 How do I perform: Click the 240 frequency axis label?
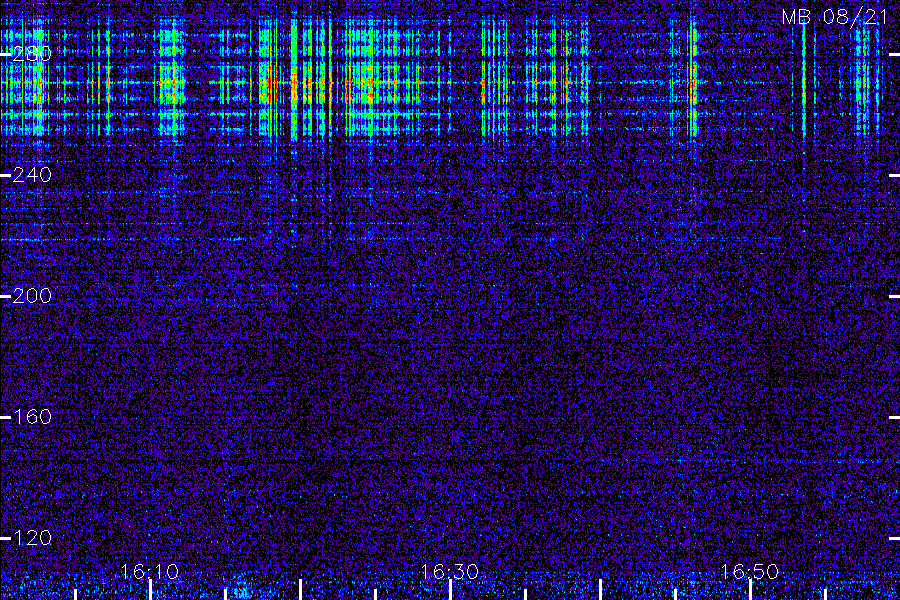pyautogui.click(x=32, y=175)
